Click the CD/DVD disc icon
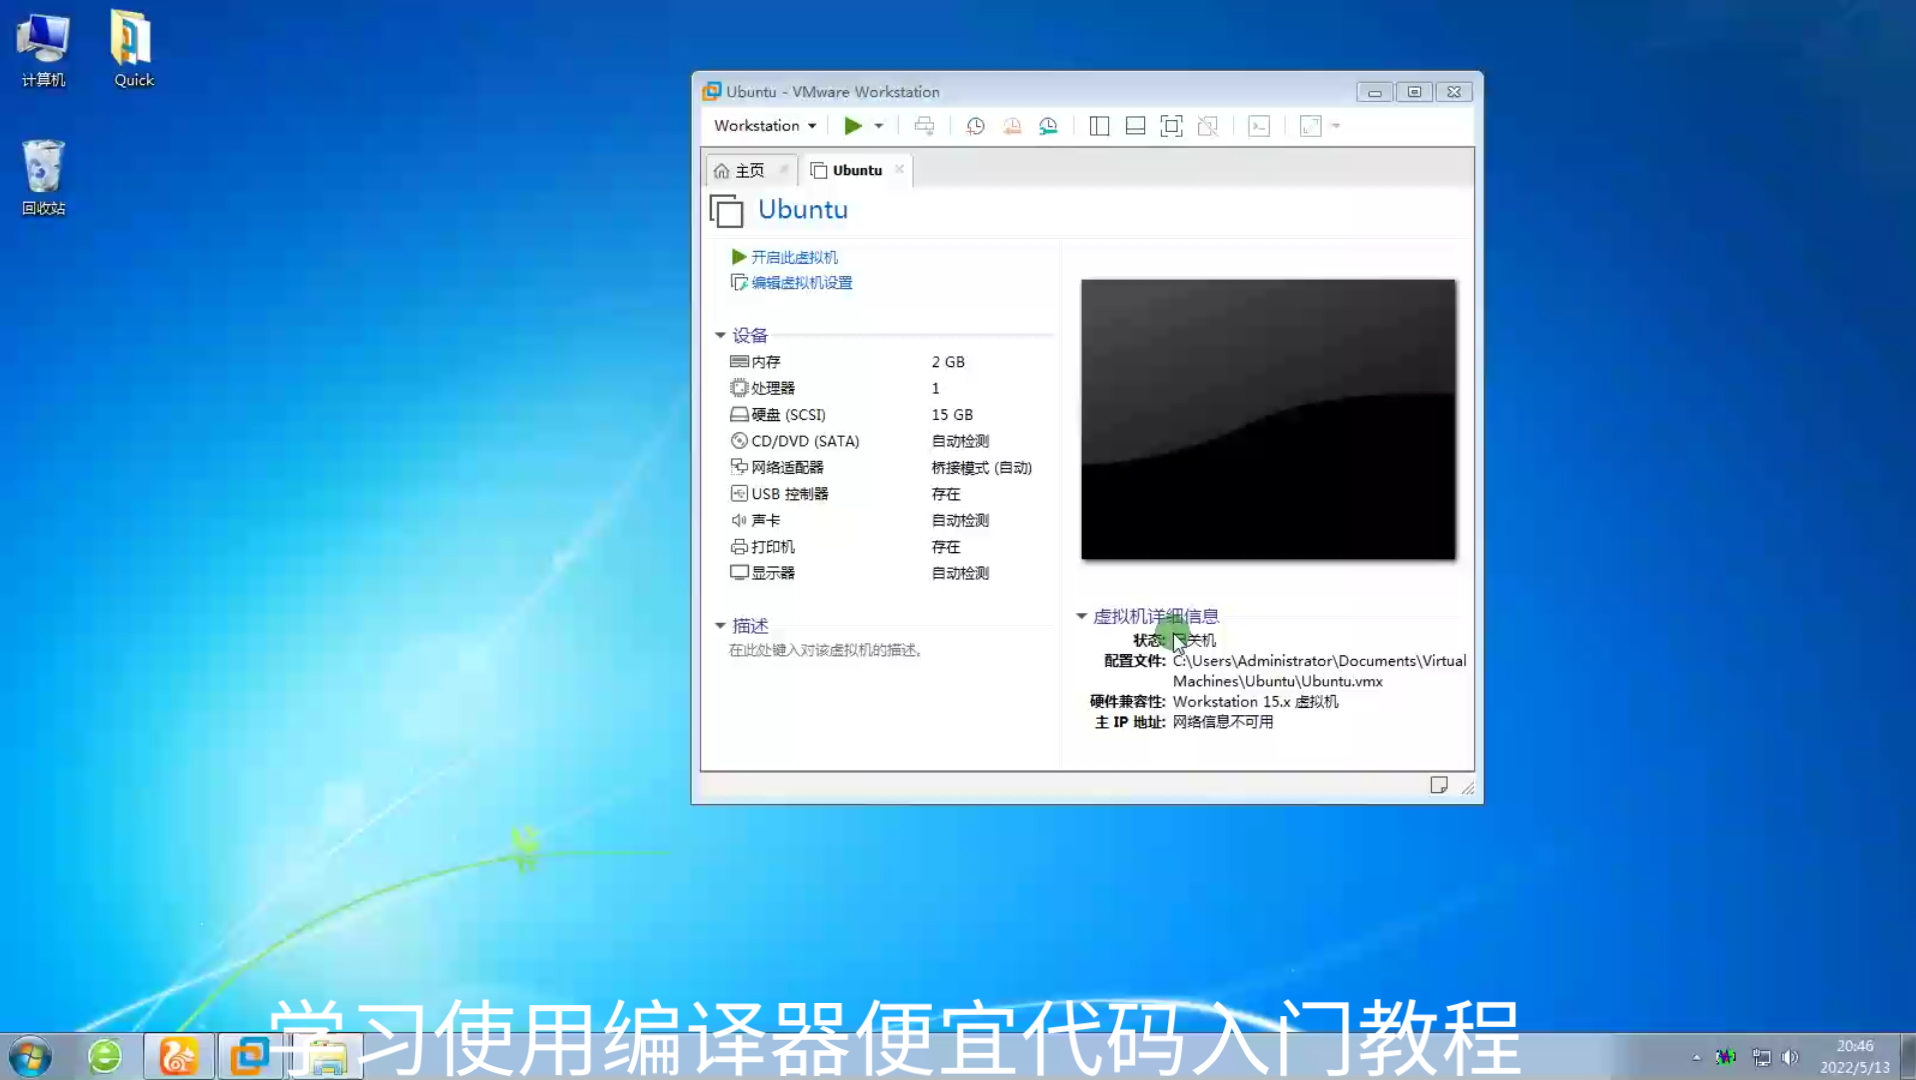Viewport: 1916px width, 1080px height. pos(739,440)
